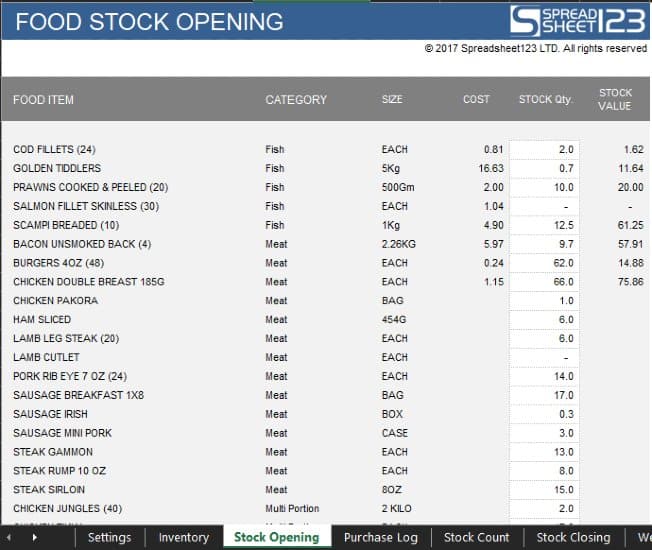The height and width of the screenshot is (550, 652).
Task: Click the PRAWNS COOKED & PEELED (20) name
Action: coord(91,187)
